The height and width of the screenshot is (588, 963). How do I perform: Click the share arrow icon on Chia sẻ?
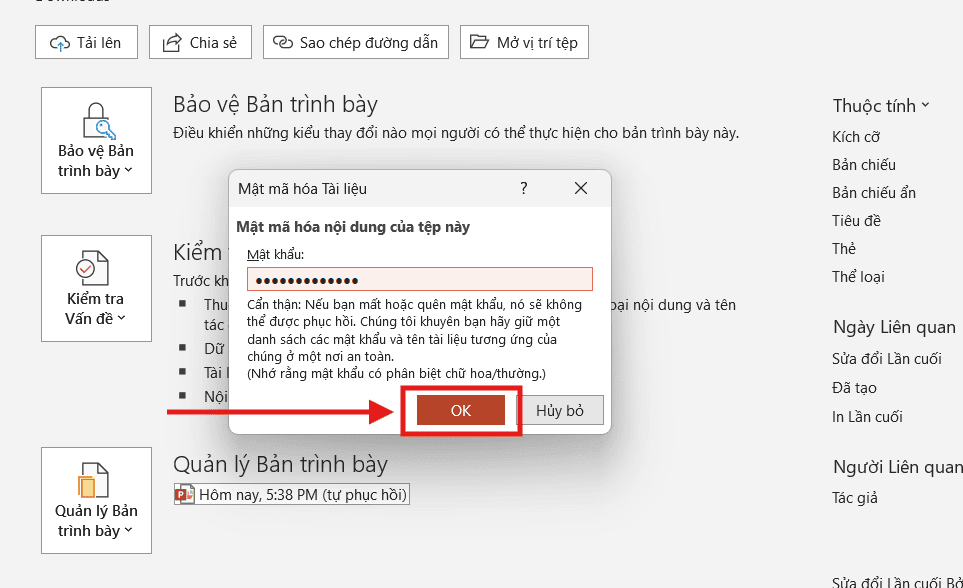[171, 42]
